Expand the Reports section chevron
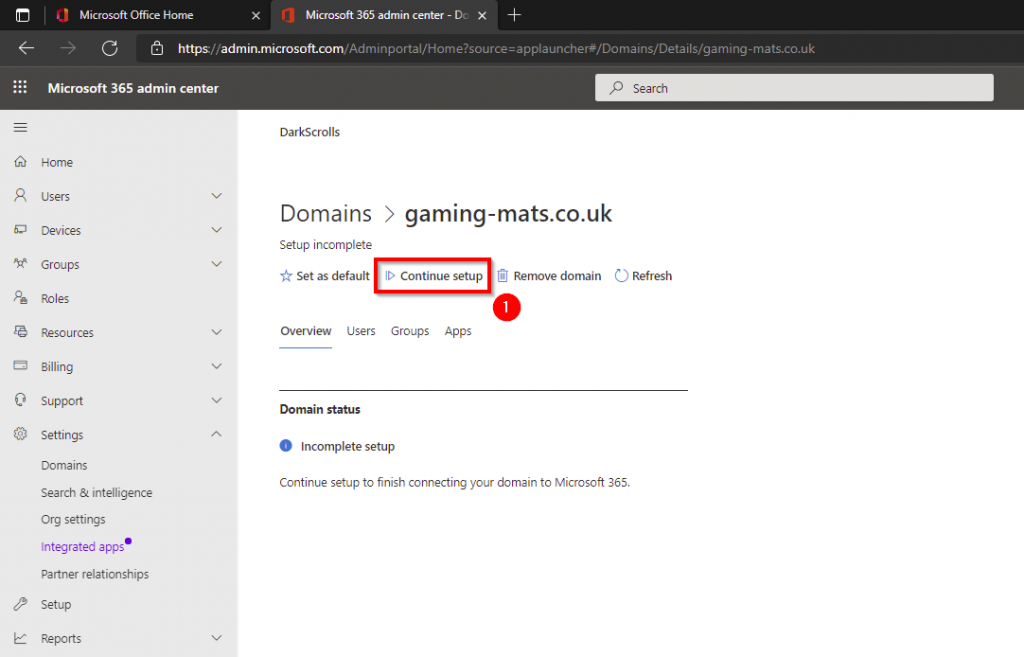Image resolution: width=1024 pixels, height=657 pixels. (x=216, y=638)
